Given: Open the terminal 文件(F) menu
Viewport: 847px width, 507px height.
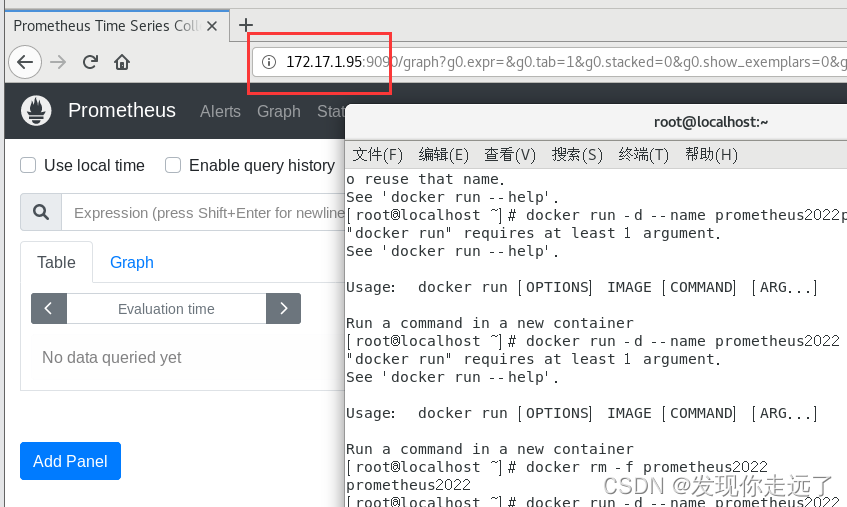Looking at the screenshot, I should pos(378,155).
